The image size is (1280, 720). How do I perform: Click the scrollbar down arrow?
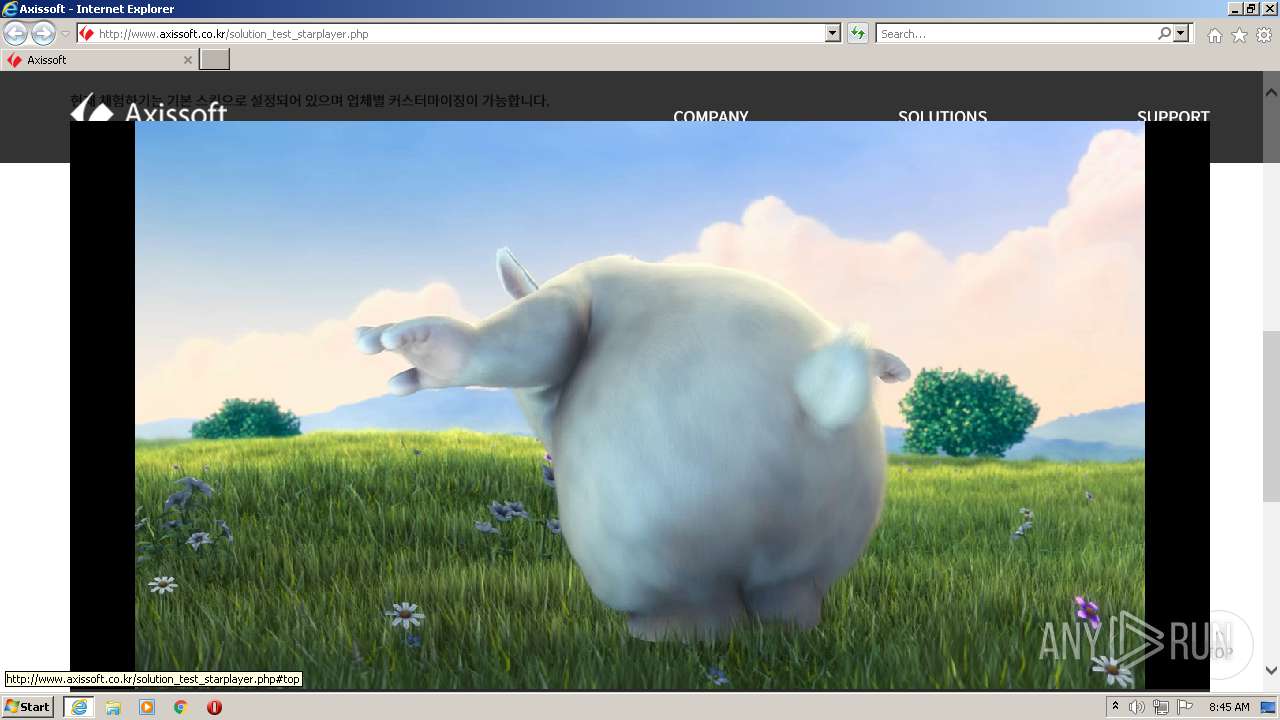point(1271,671)
